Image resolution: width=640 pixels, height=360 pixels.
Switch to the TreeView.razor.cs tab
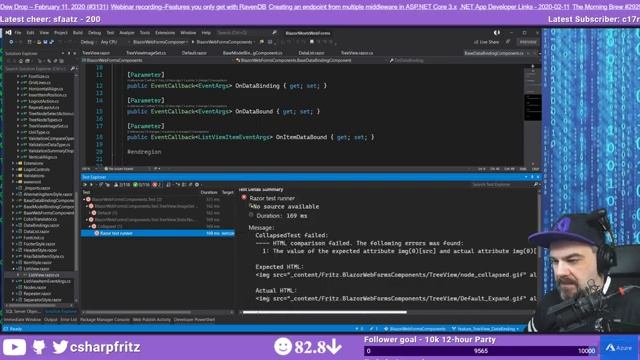coord(357,53)
